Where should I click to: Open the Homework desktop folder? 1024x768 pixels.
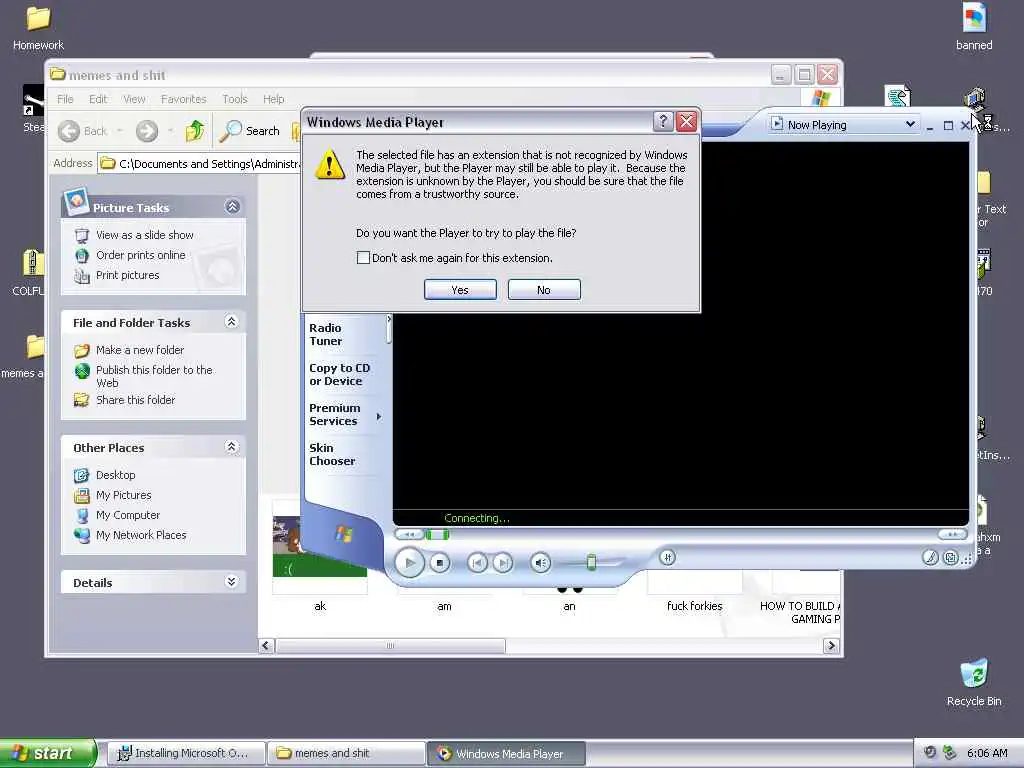coord(38,27)
